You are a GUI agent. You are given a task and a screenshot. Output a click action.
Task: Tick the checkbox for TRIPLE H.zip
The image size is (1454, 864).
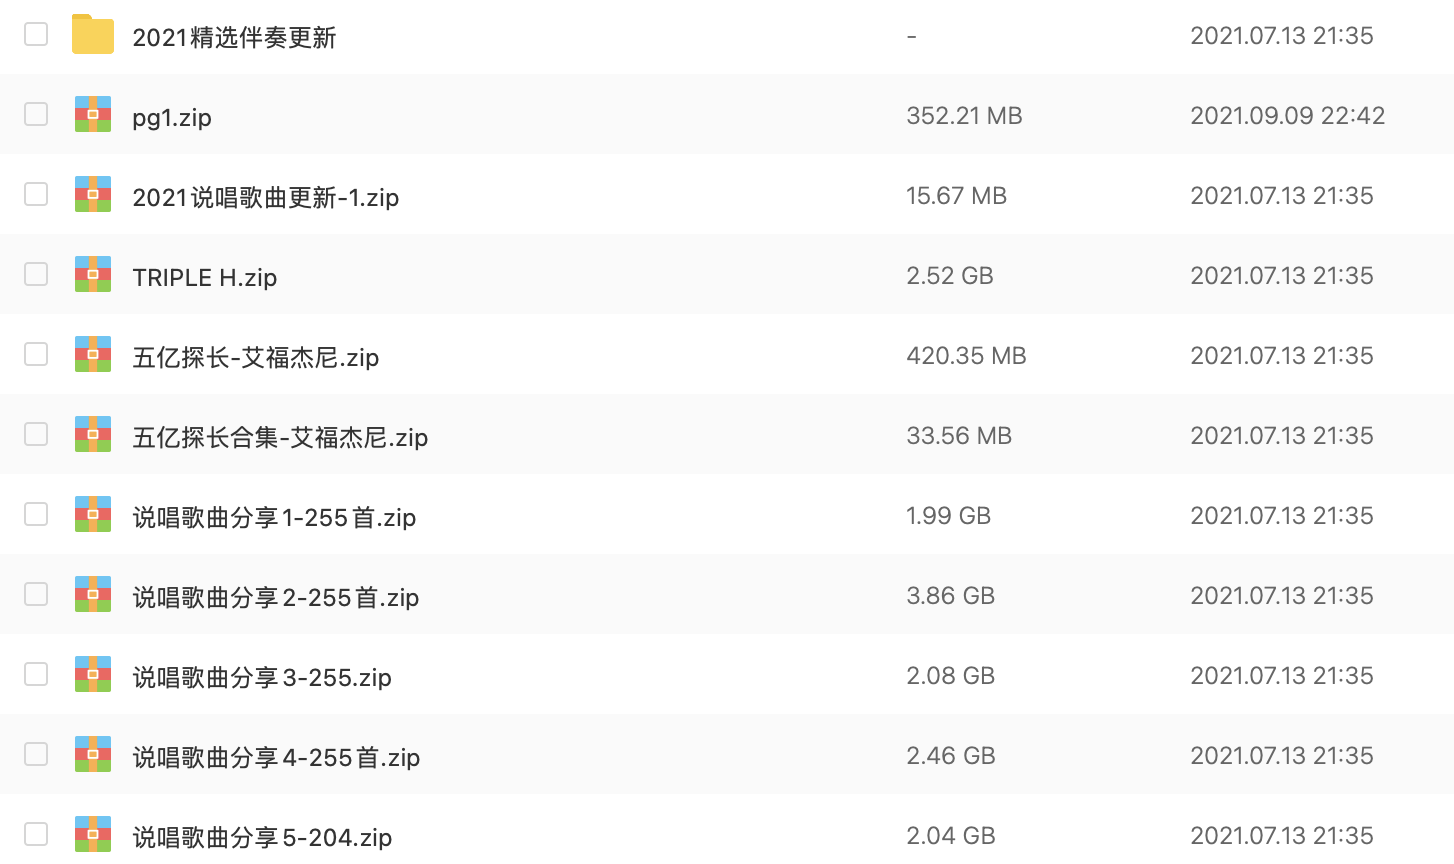click(x=36, y=274)
